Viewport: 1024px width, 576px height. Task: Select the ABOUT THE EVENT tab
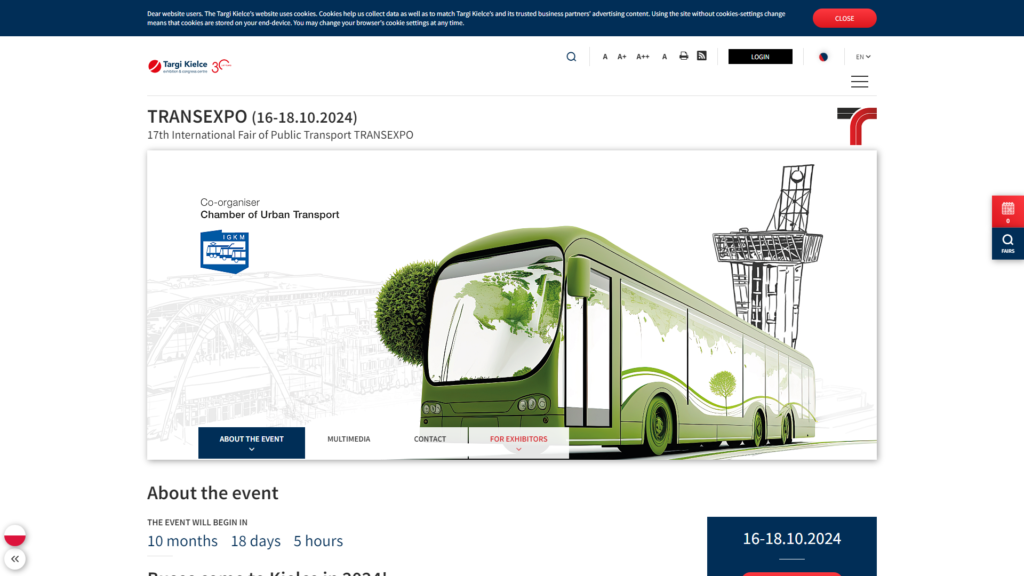251,443
